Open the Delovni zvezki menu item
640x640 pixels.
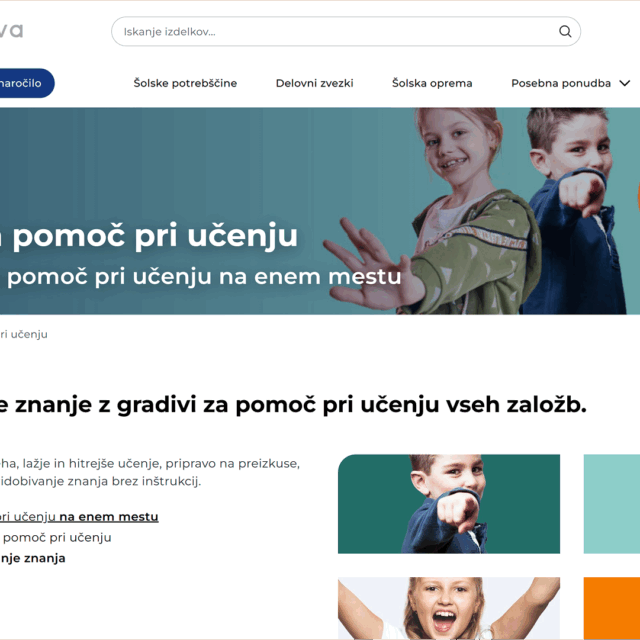click(x=314, y=83)
